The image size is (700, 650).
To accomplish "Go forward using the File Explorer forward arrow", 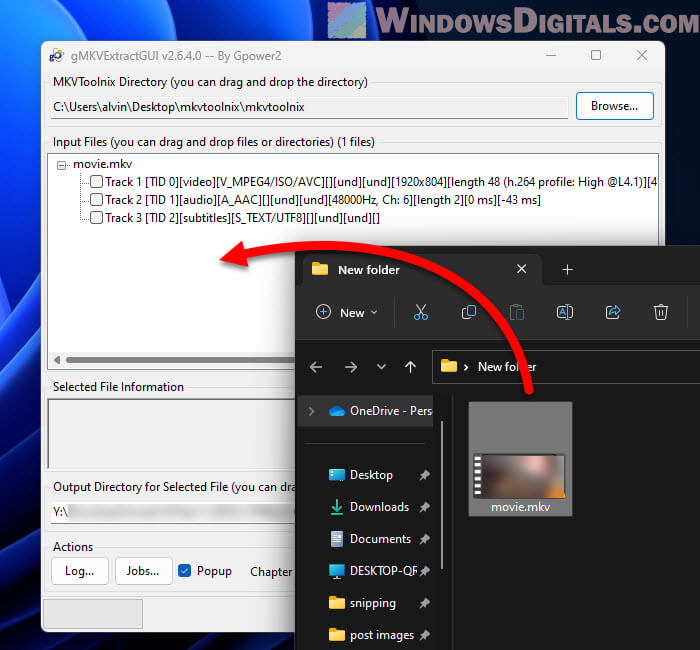I will coord(351,367).
